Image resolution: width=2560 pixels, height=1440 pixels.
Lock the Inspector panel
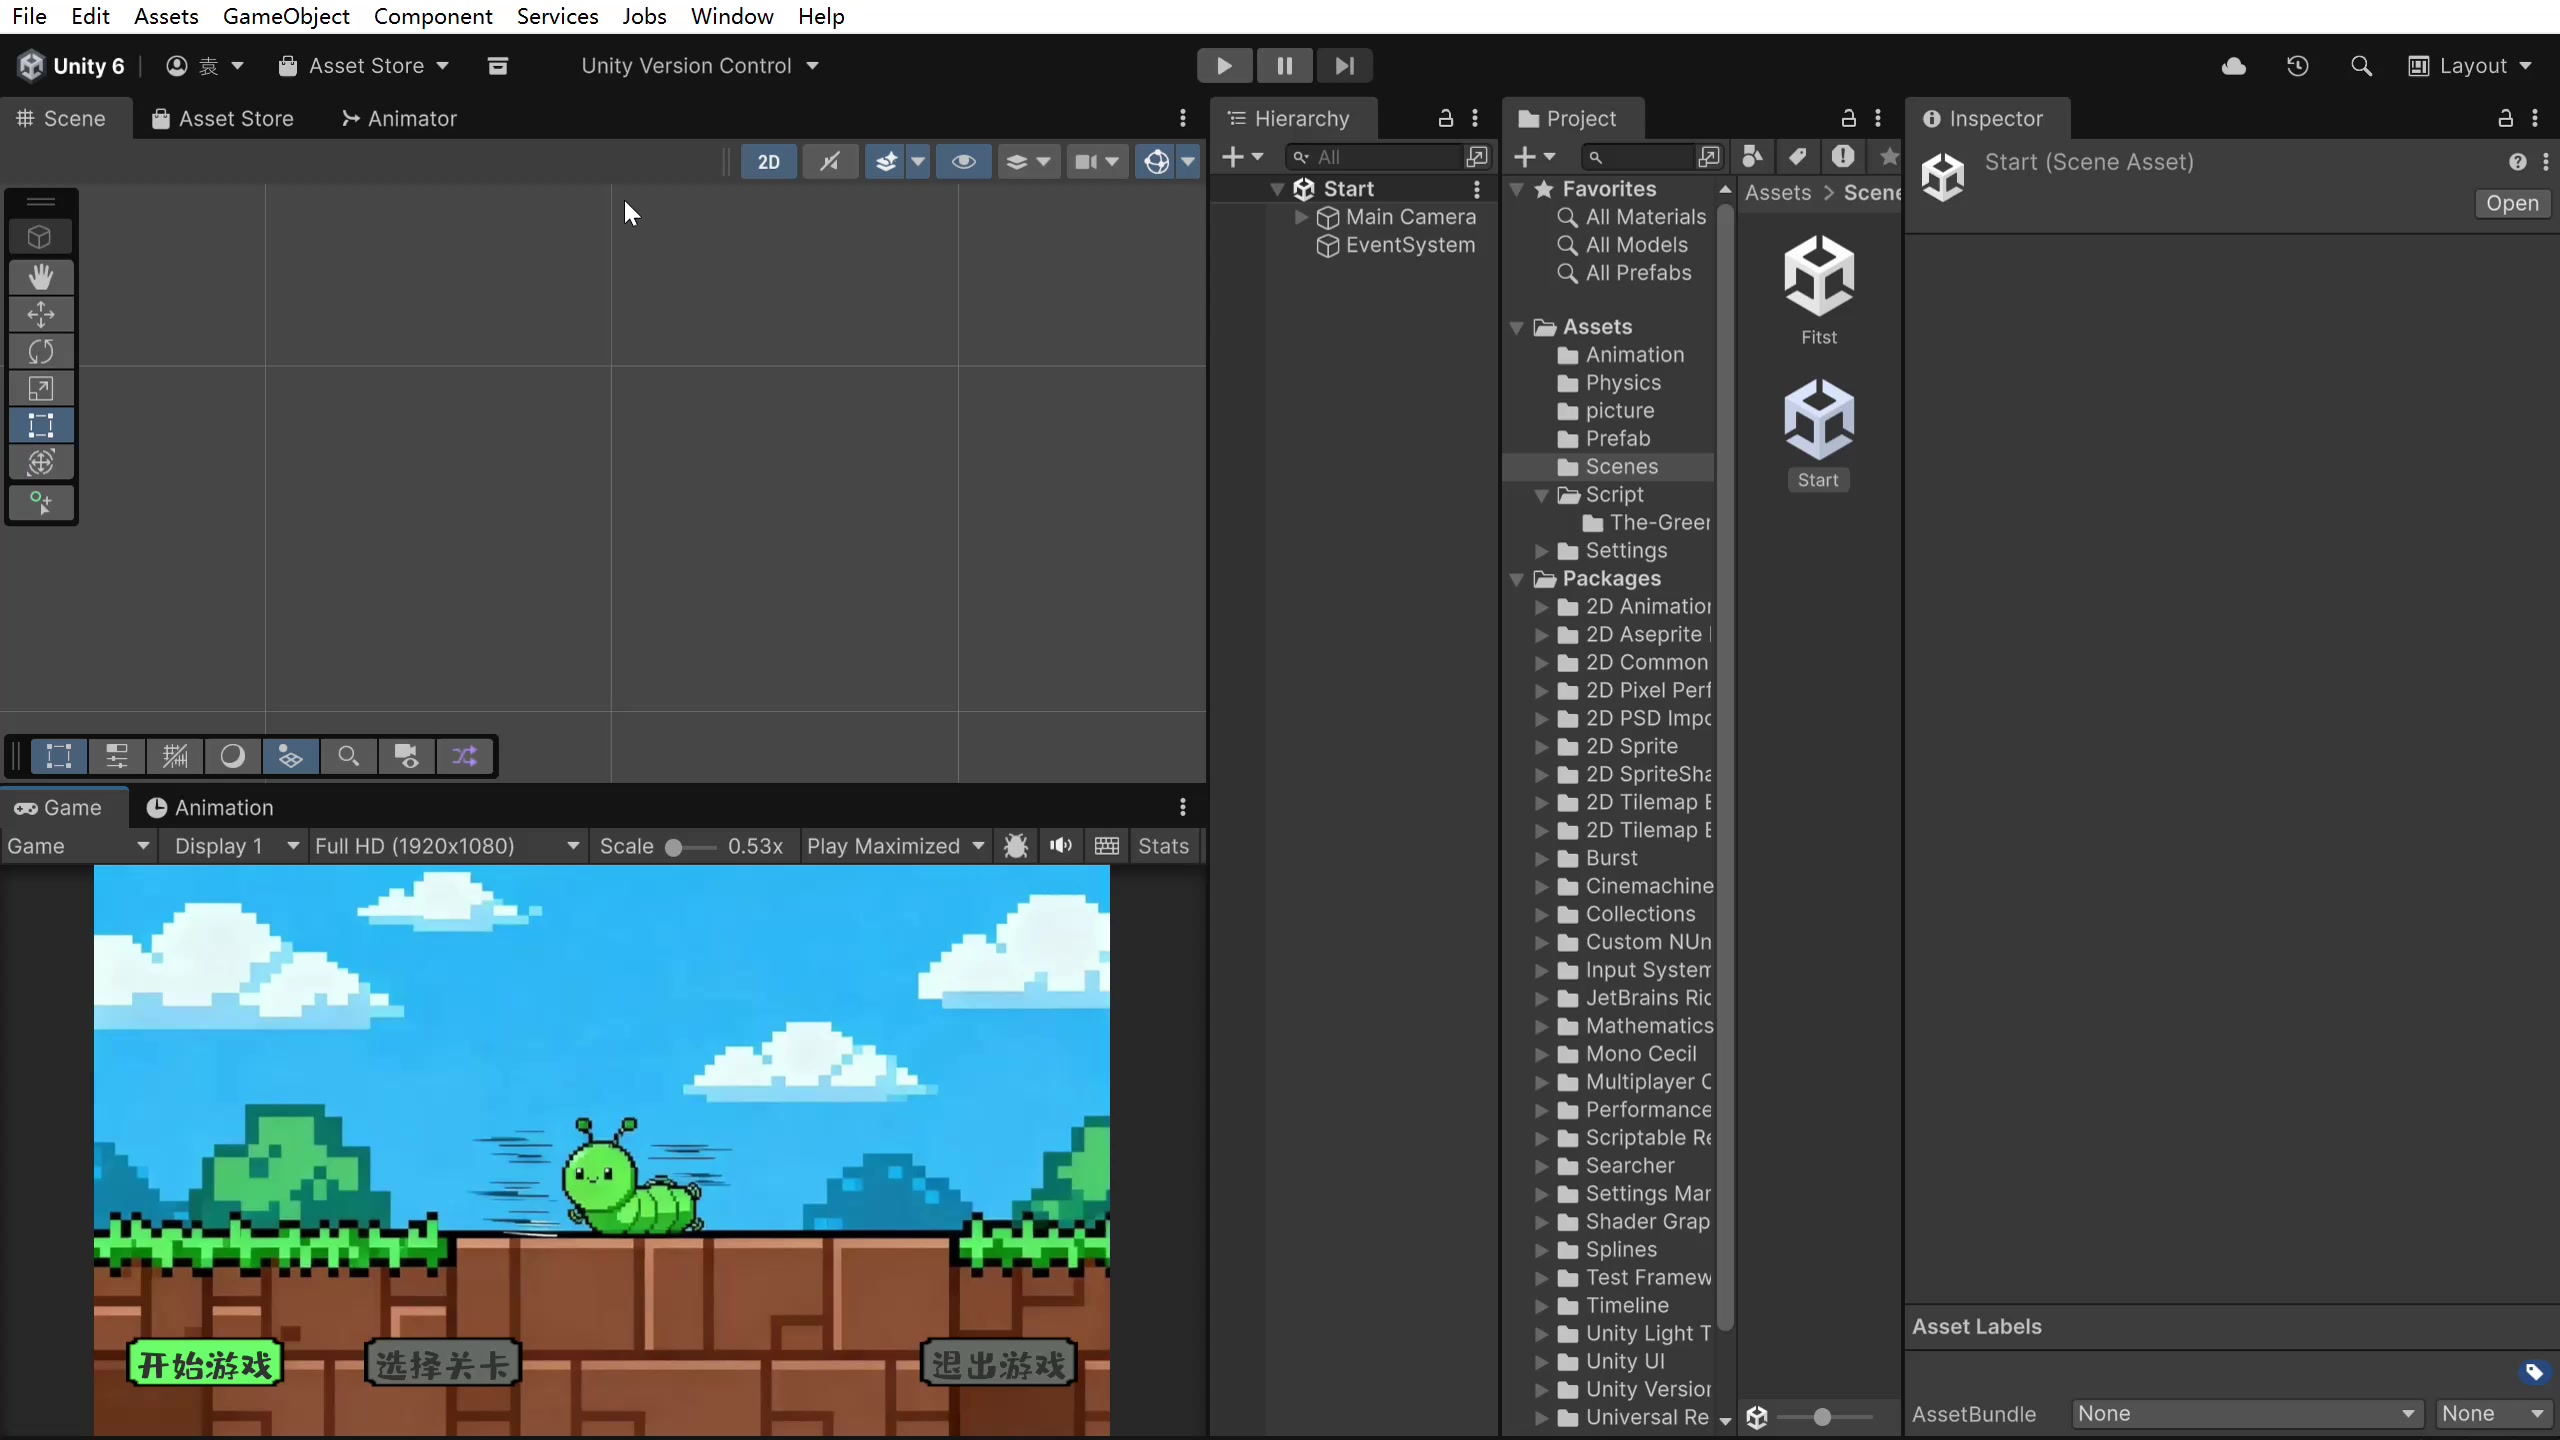point(2505,119)
